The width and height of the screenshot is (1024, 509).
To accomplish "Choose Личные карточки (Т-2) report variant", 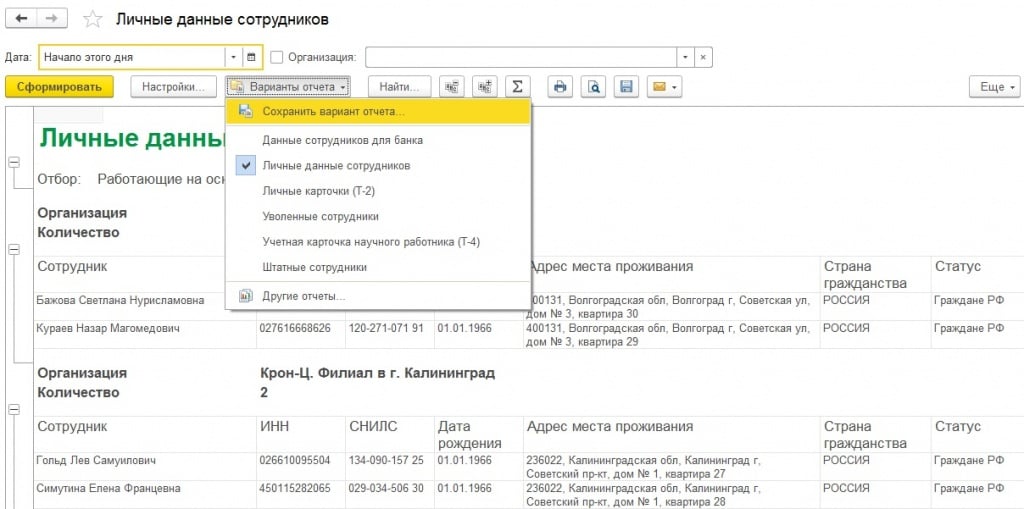I will click(x=318, y=191).
